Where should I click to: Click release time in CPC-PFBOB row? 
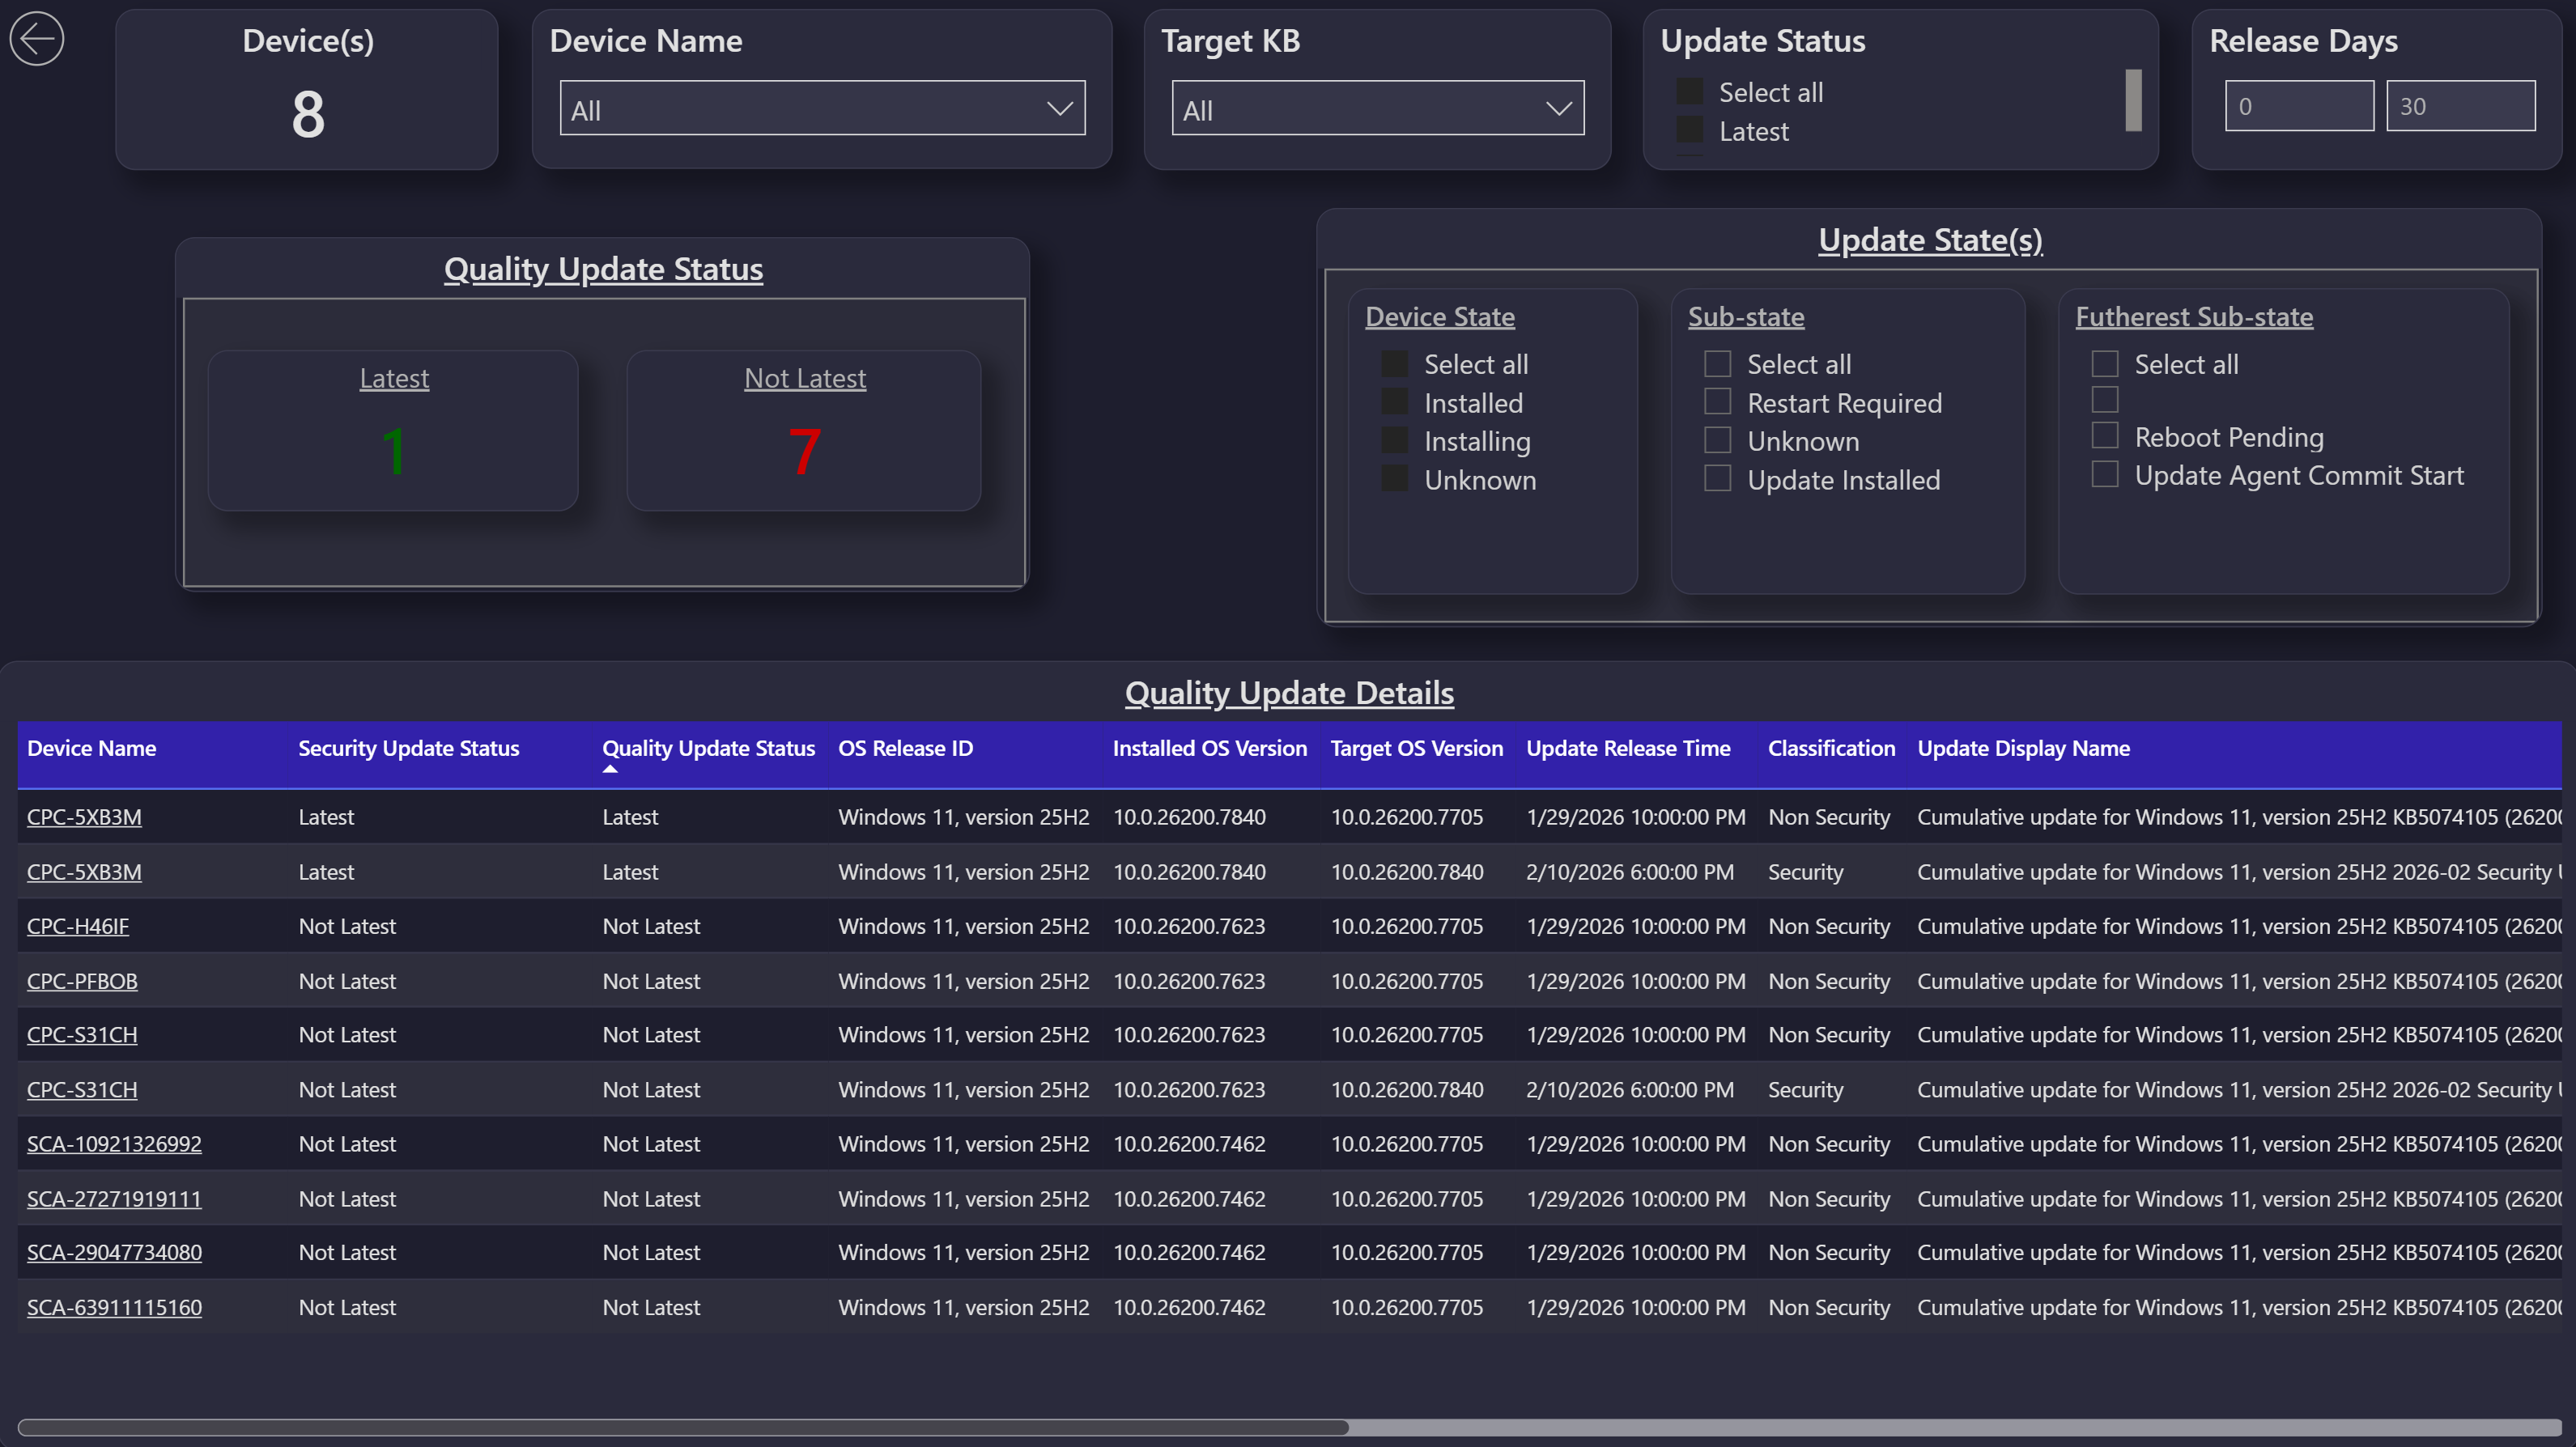tap(1636, 981)
